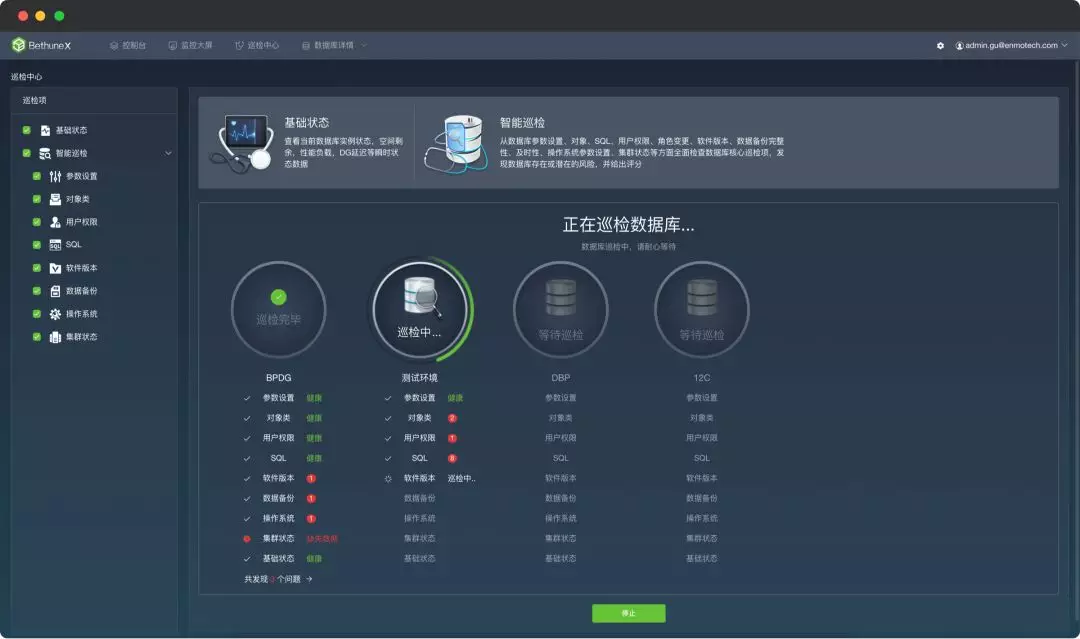Collapse the 智能巡检 tree chevron
1080x639 pixels.
click(168, 154)
